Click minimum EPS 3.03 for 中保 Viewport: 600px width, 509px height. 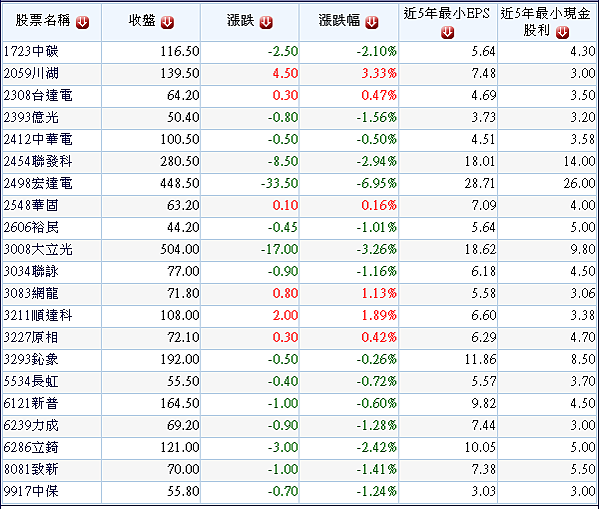[x=483, y=491]
